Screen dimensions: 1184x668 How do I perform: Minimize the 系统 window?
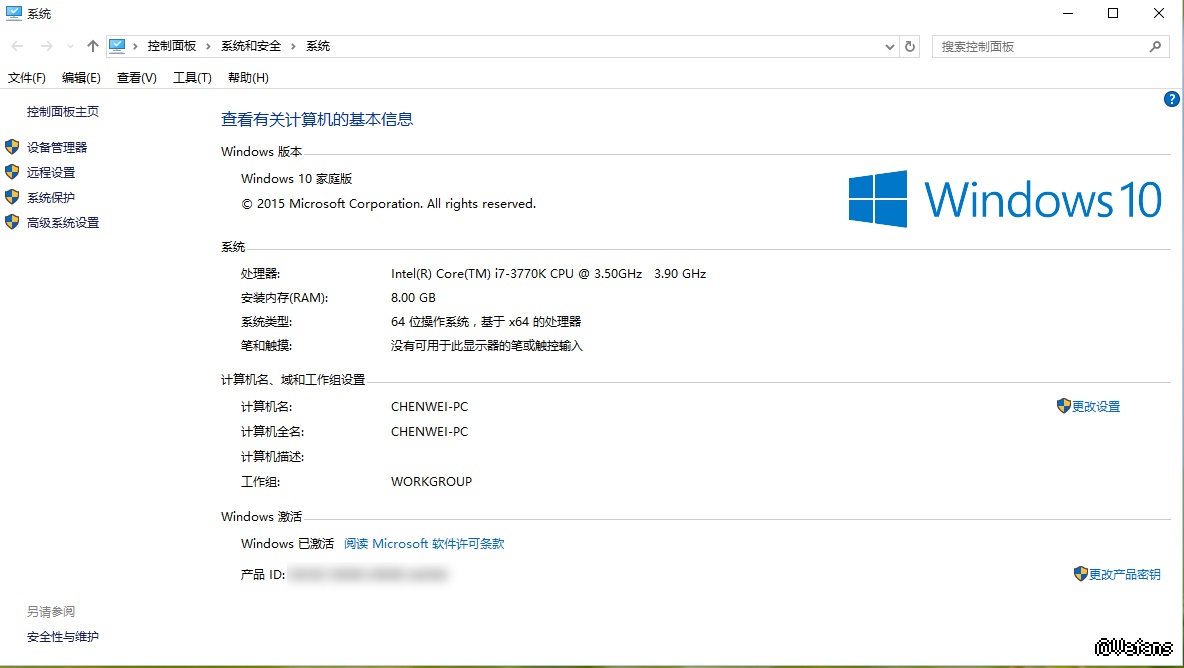tap(1068, 14)
